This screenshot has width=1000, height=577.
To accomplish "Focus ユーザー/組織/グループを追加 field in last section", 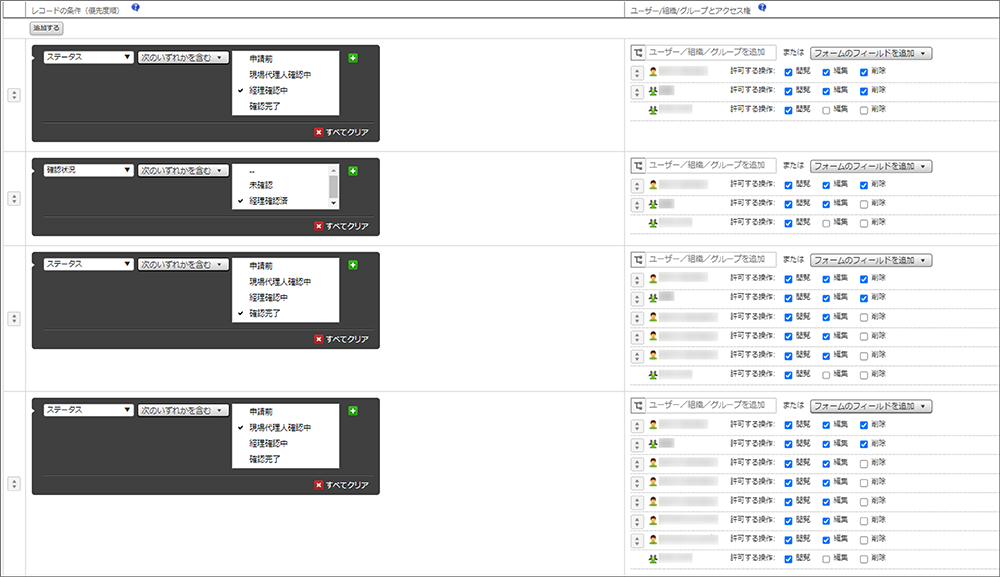I will [711, 405].
